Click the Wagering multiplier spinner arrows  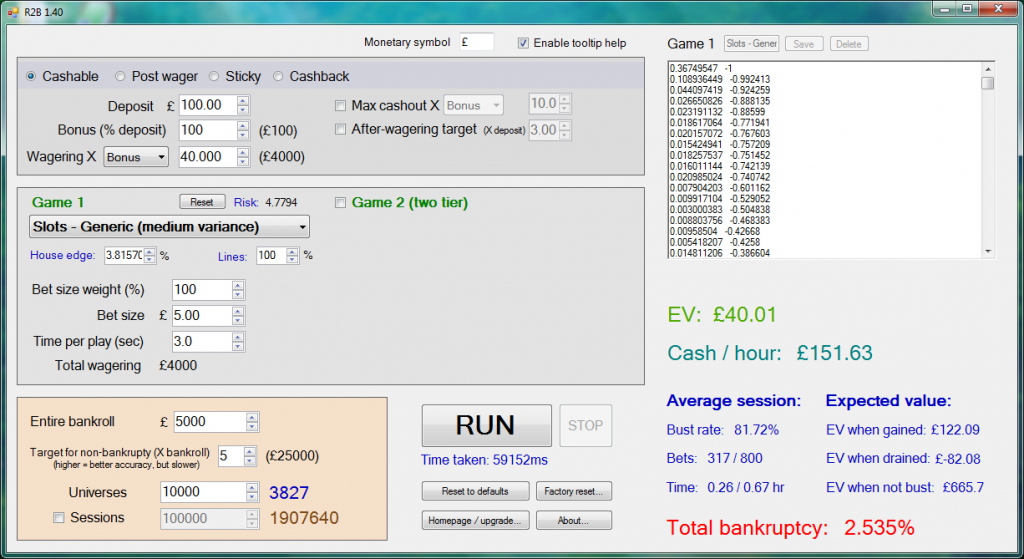pyautogui.click(x=243, y=157)
